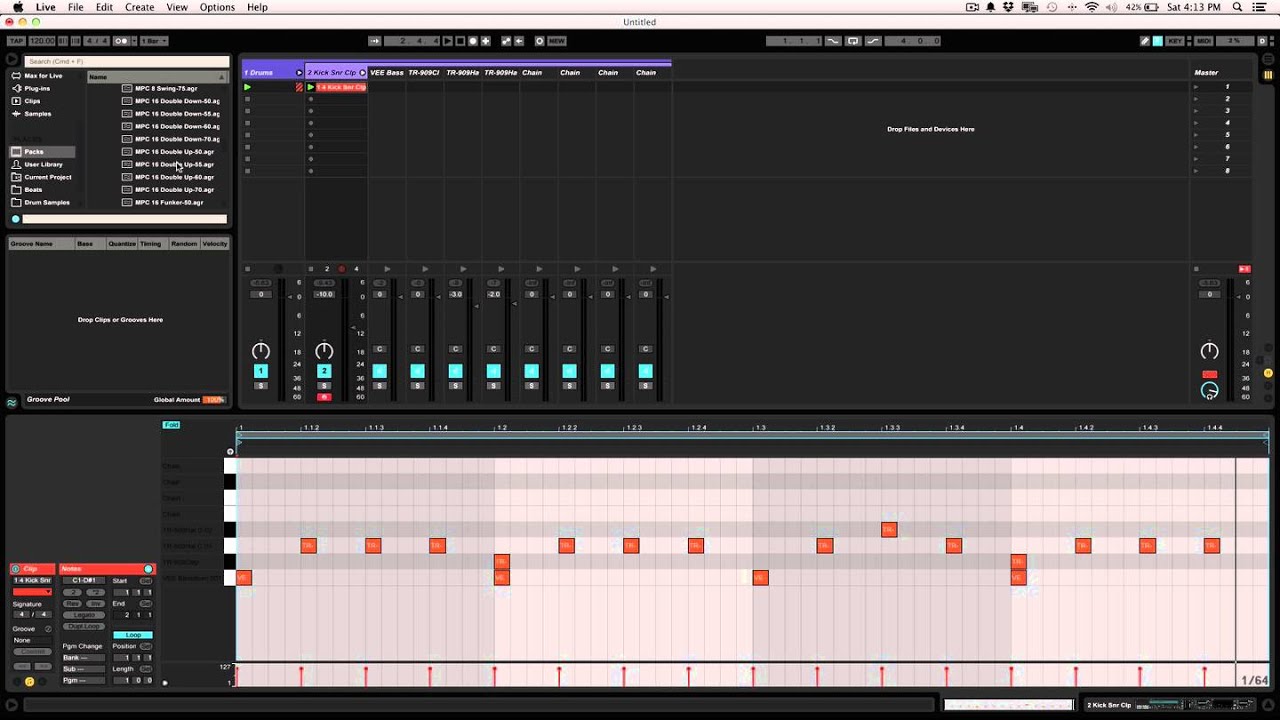Click the Master pan knob
The height and width of the screenshot is (720, 1280).
(1209, 351)
